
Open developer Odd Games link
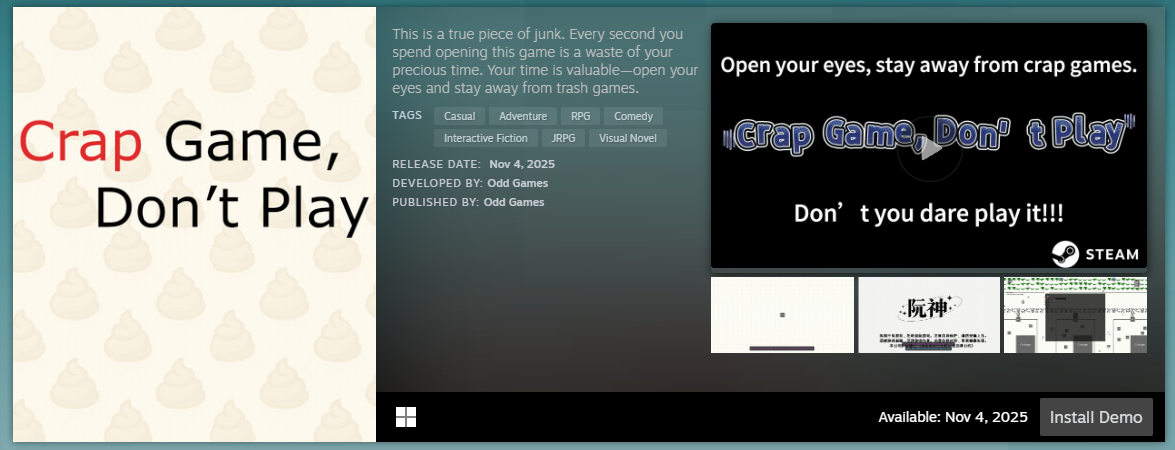click(x=518, y=183)
